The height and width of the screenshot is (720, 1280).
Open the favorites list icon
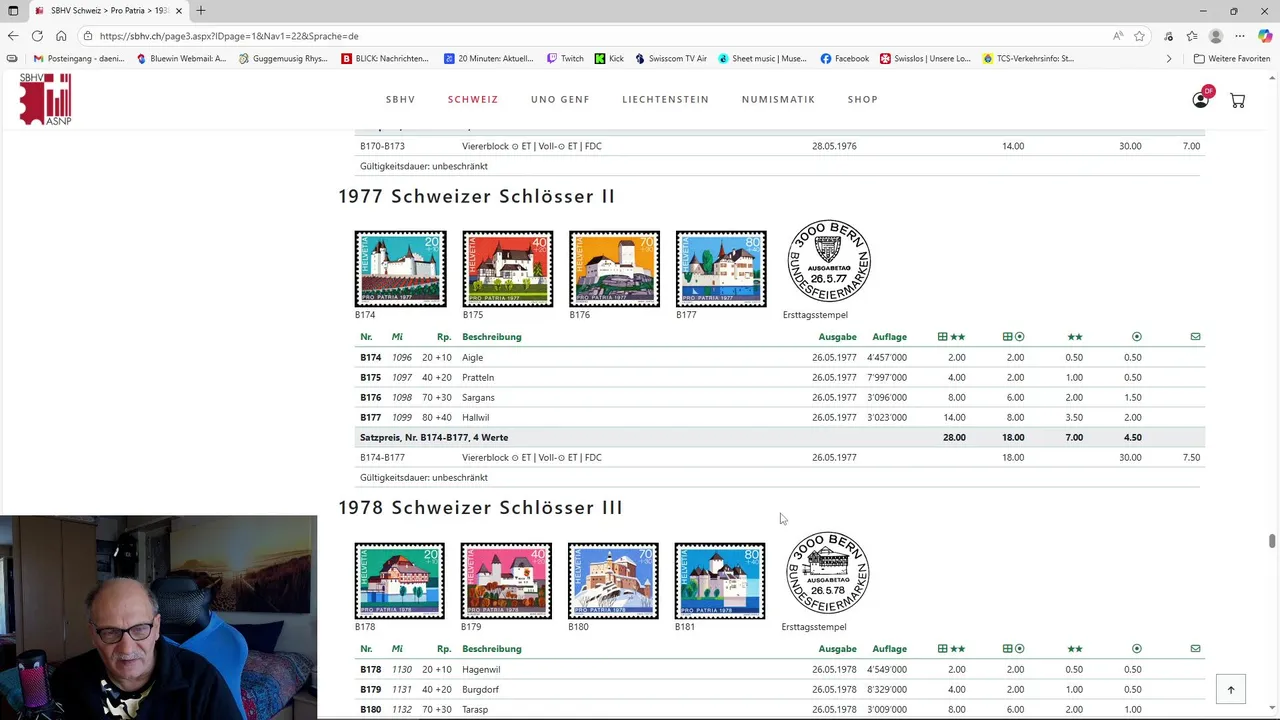click(1192, 36)
